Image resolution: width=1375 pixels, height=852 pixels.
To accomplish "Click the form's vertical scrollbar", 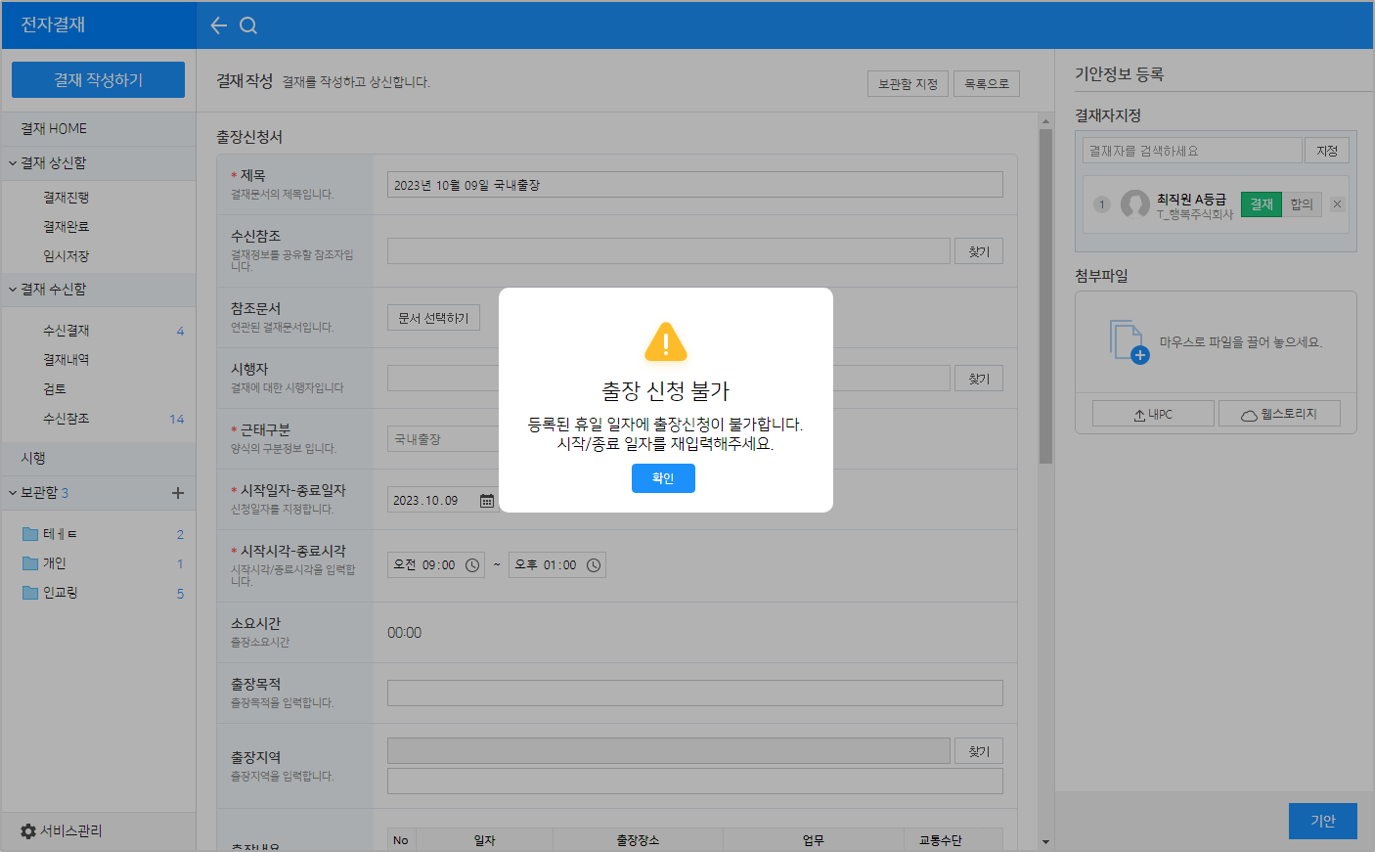I will coord(1046,300).
